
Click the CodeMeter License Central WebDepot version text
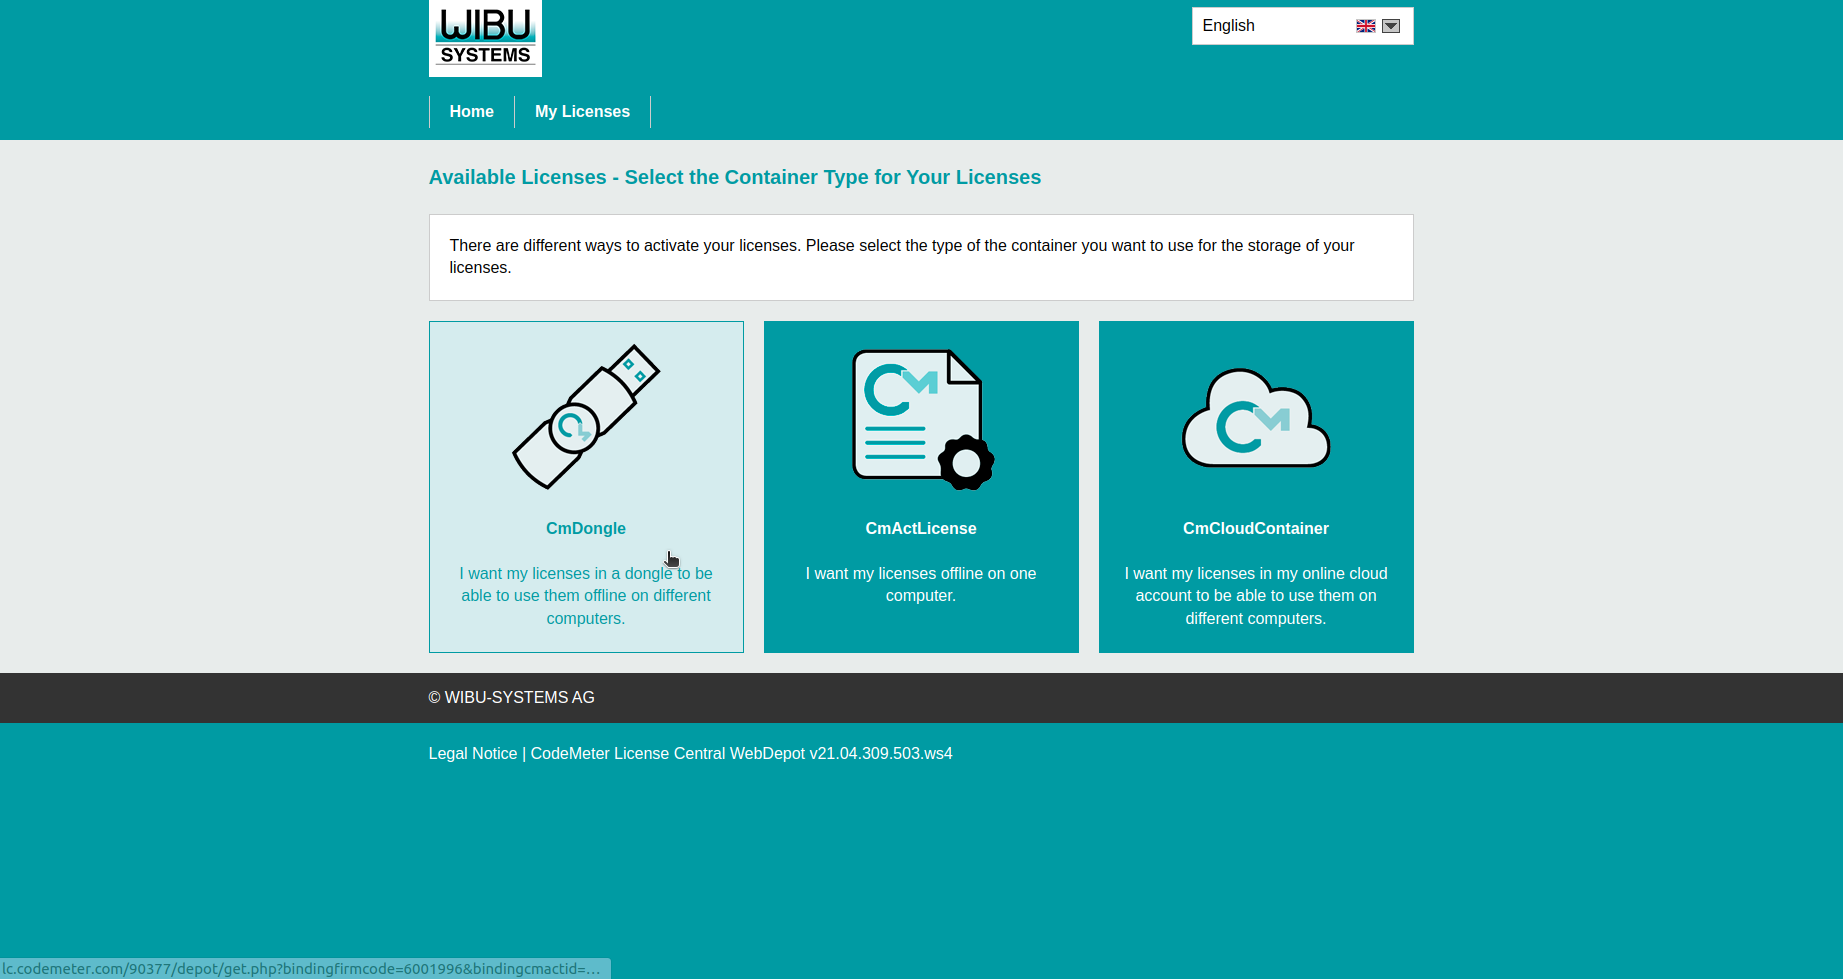point(741,754)
